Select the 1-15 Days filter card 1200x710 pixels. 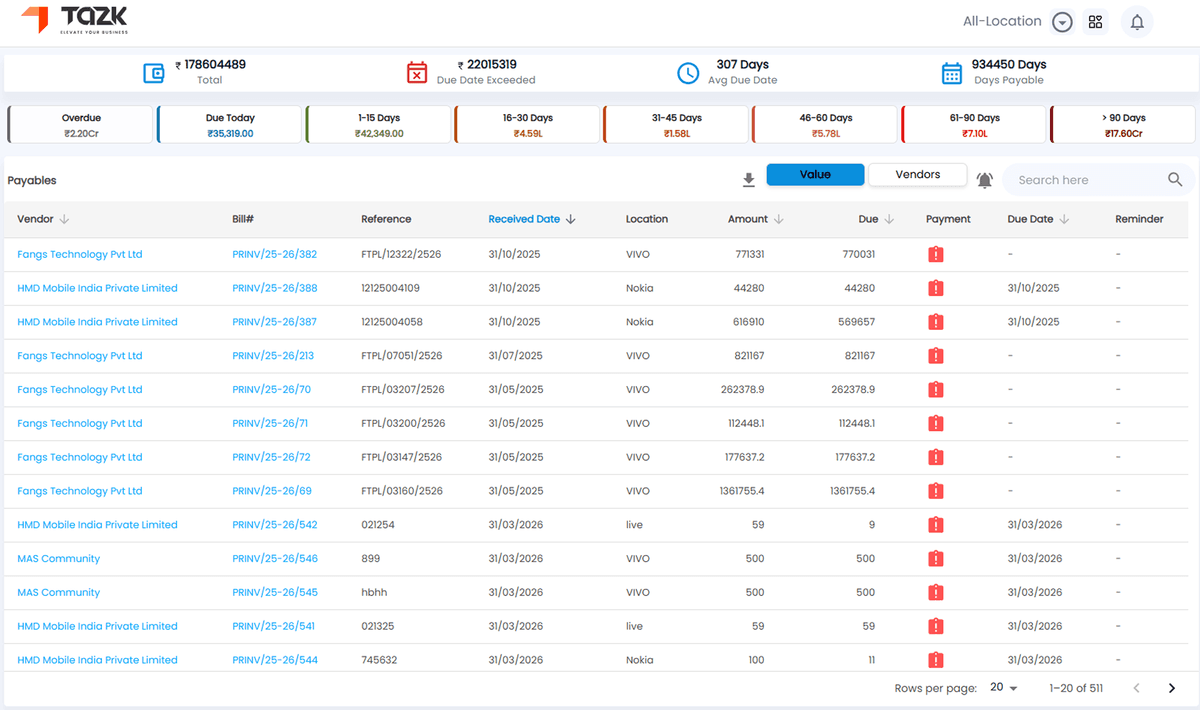(x=379, y=125)
